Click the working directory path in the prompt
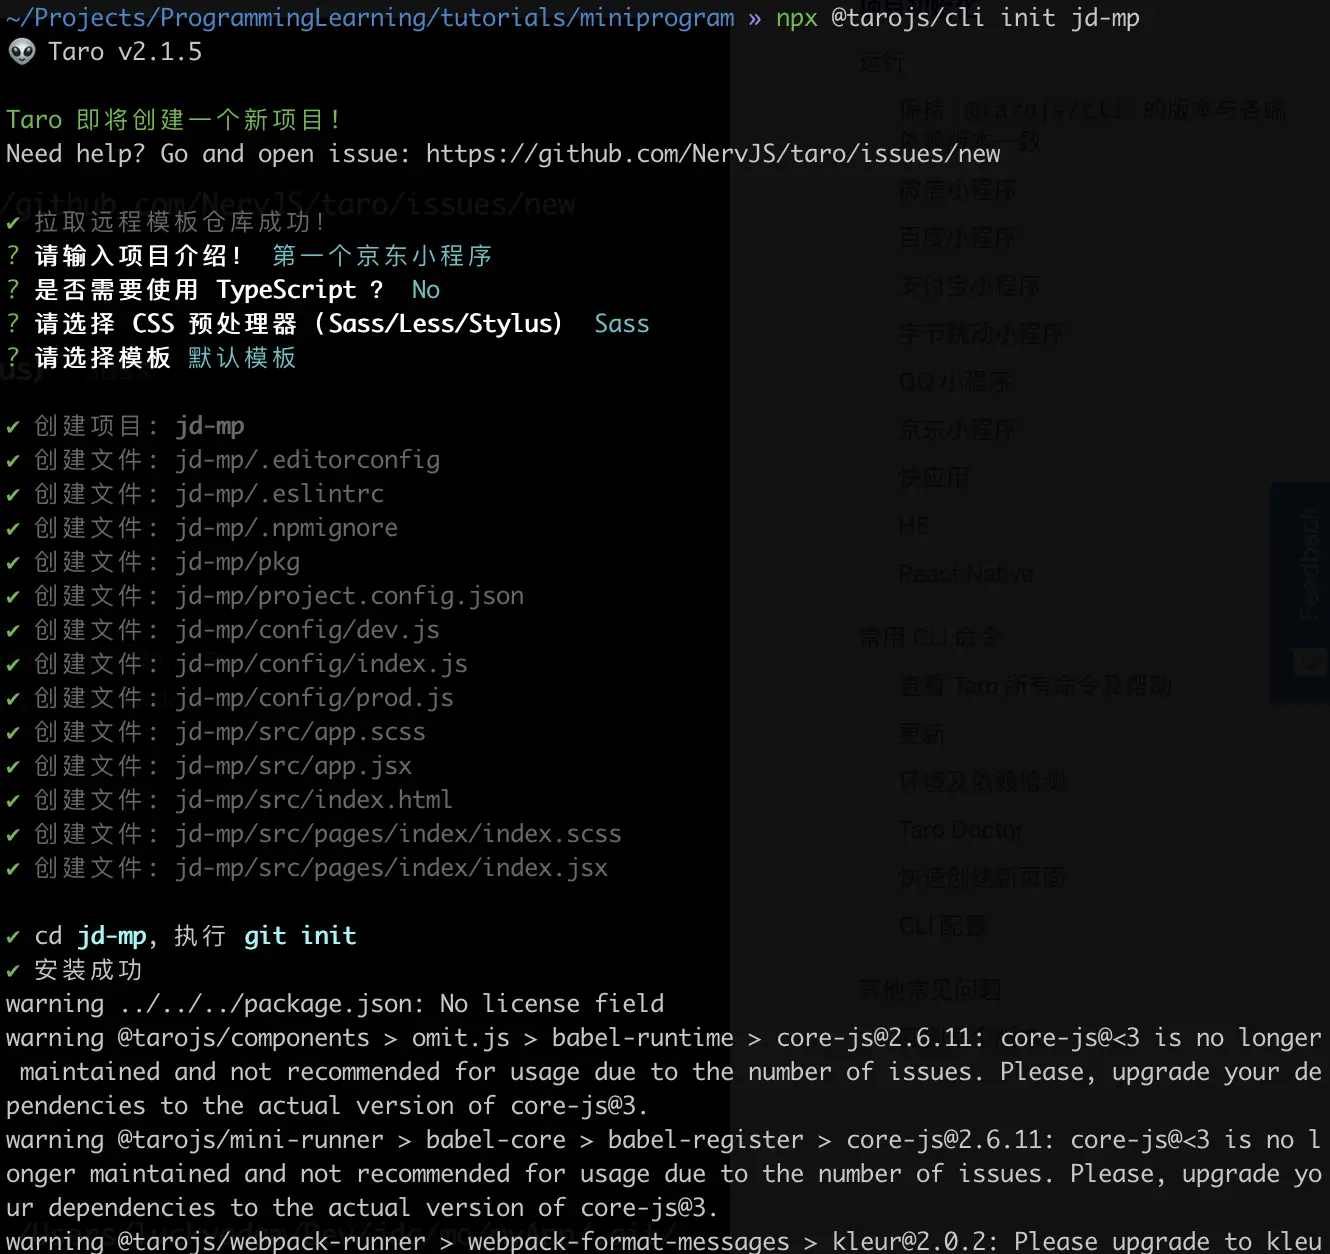 tap(370, 18)
